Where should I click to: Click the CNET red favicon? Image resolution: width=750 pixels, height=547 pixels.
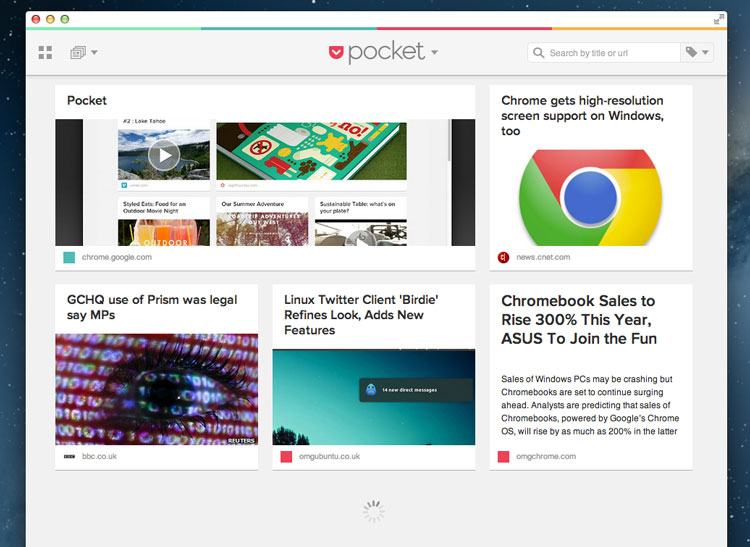503,257
